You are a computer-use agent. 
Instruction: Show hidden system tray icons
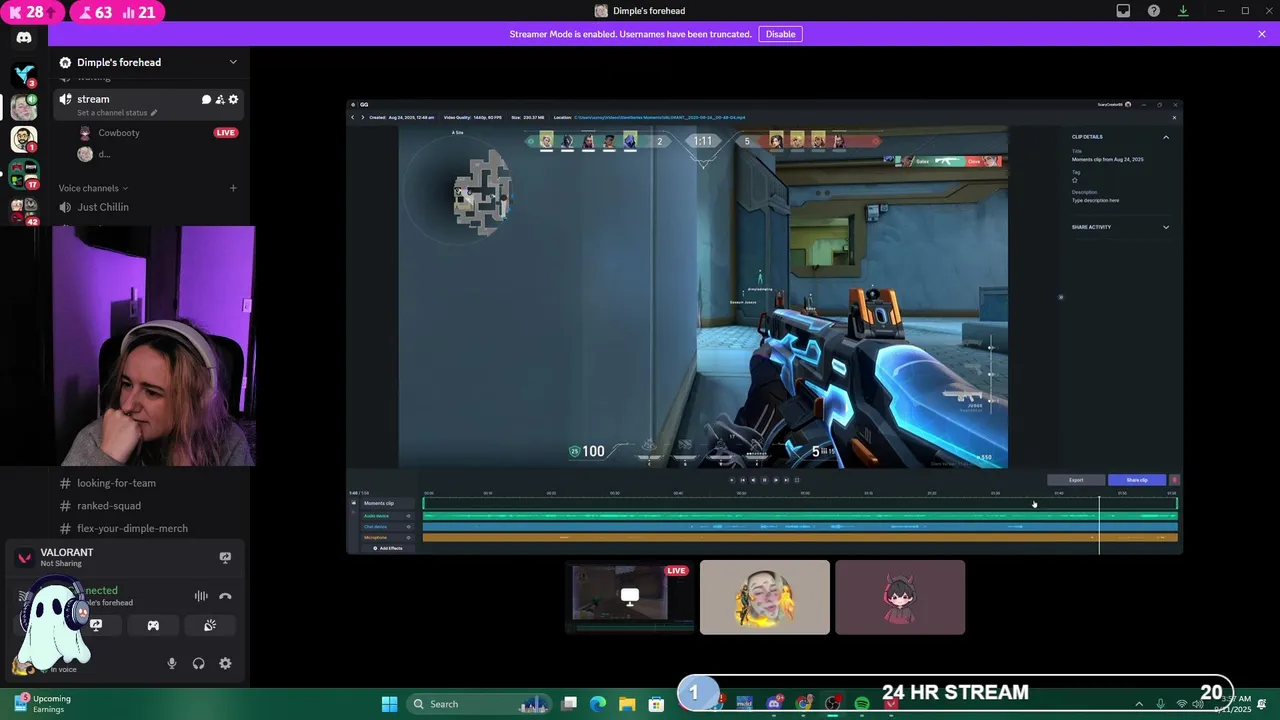[1139, 704]
